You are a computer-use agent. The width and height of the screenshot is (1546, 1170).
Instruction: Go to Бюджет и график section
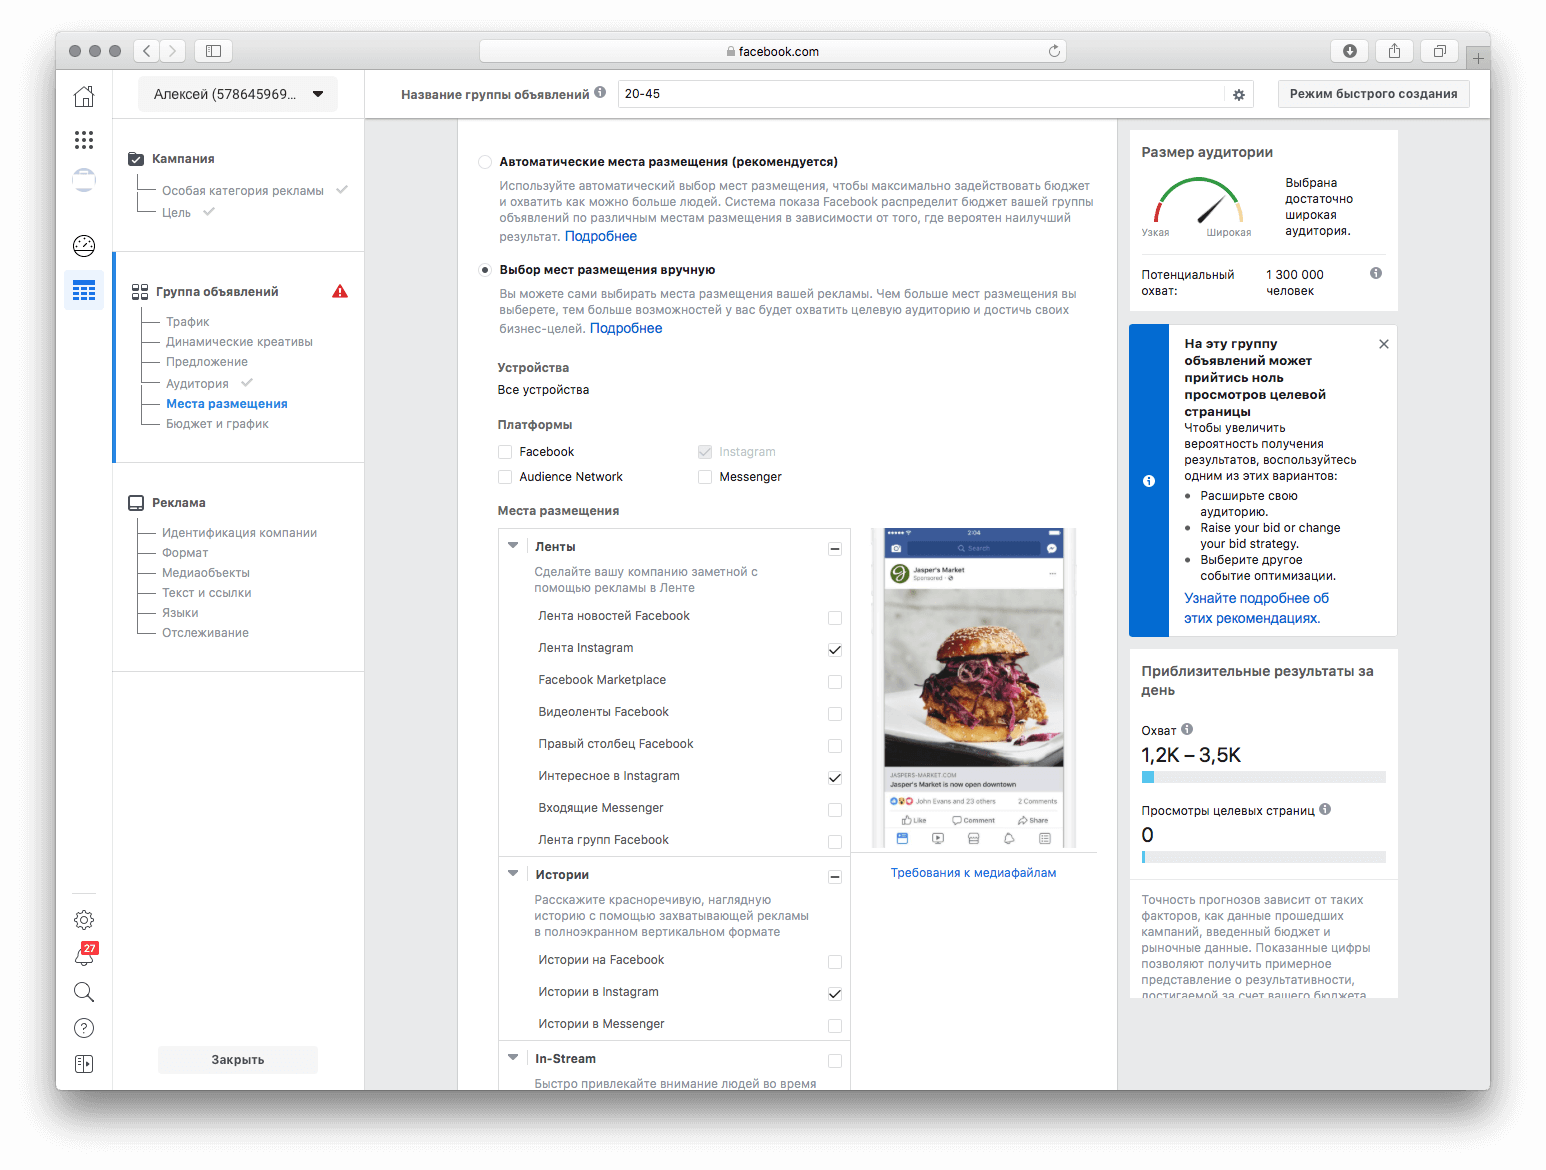point(217,424)
